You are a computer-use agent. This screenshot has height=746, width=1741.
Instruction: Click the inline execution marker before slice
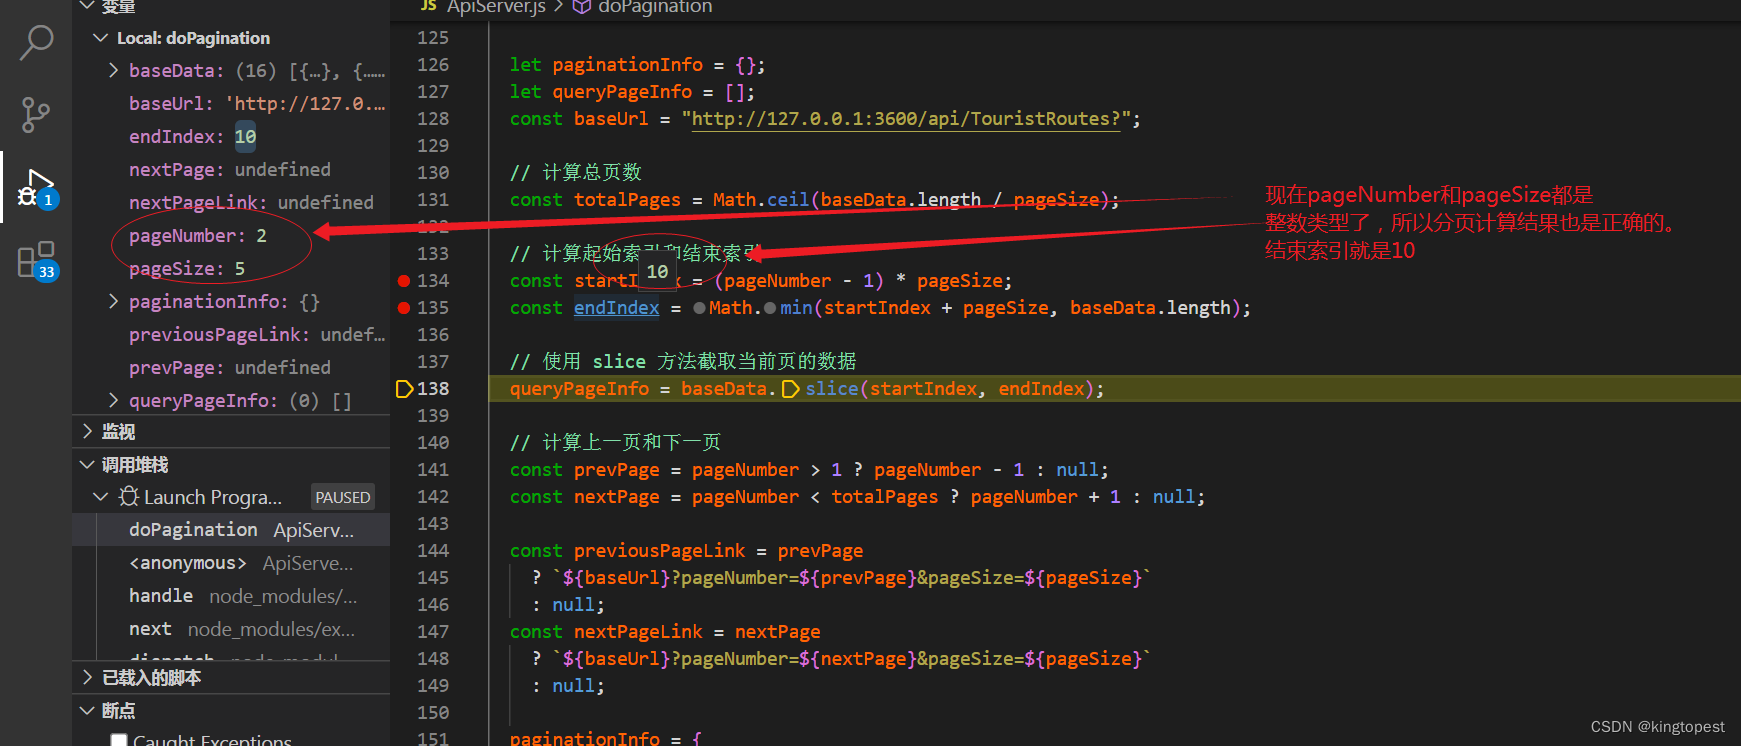790,389
